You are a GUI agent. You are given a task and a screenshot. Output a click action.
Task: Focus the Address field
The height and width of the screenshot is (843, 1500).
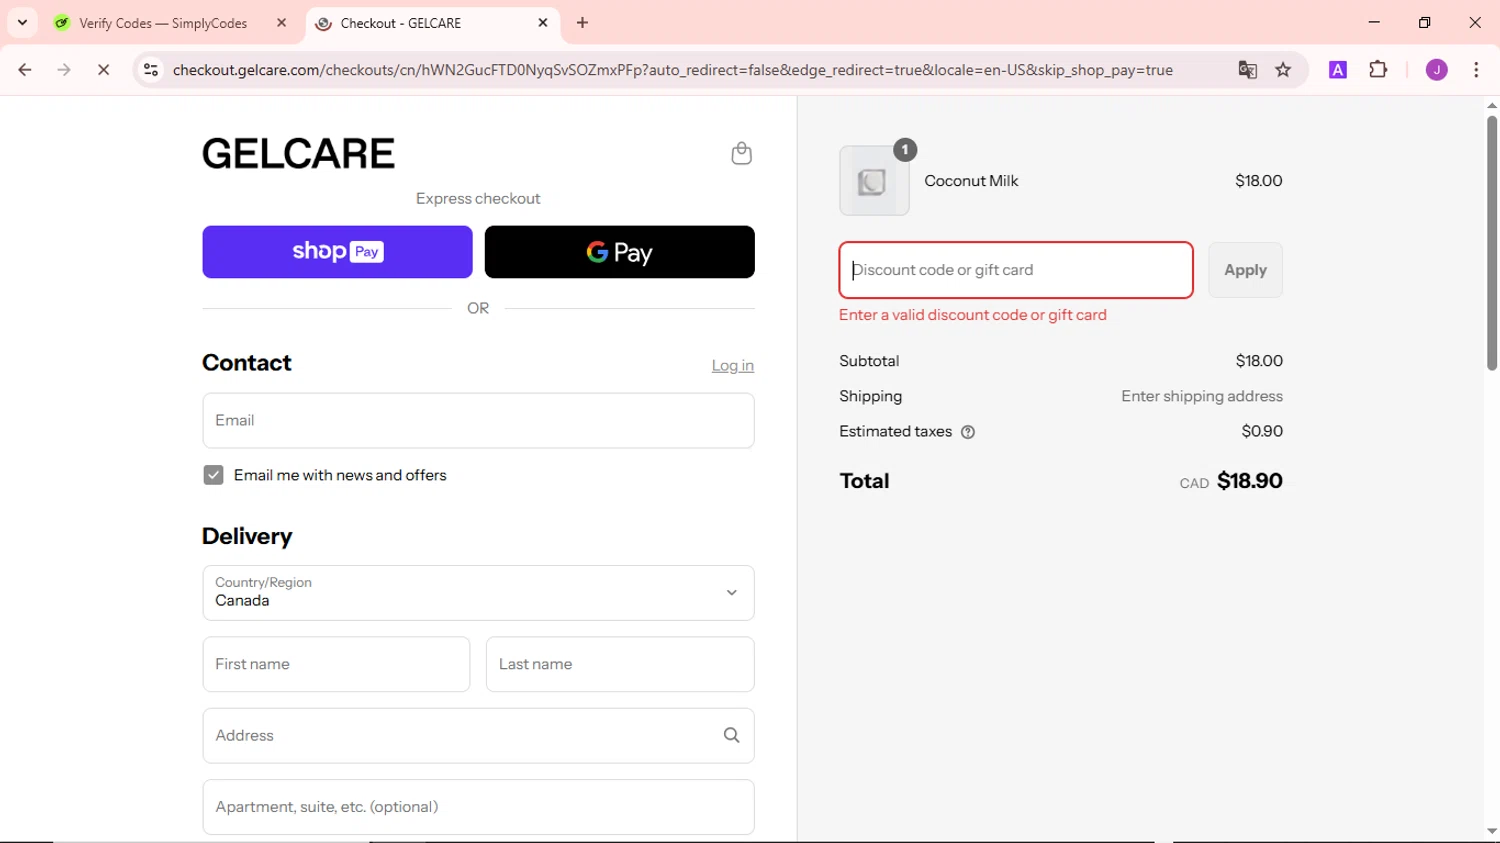478,735
